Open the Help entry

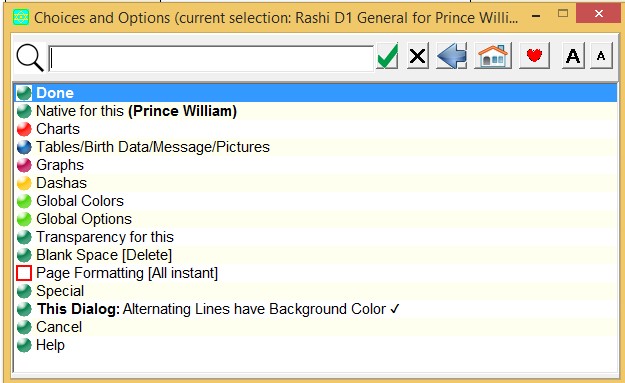(x=315, y=345)
